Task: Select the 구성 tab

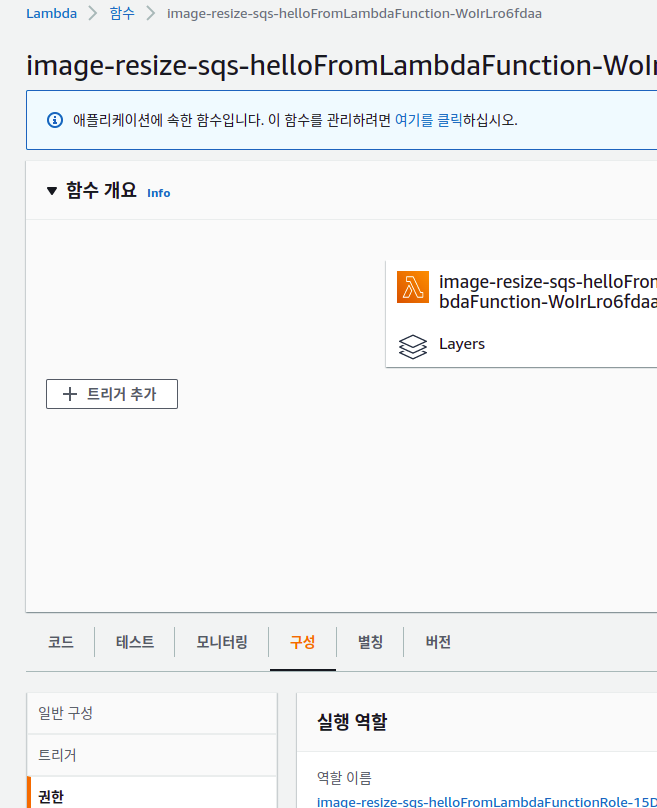Action: pyautogui.click(x=302, y=642)
